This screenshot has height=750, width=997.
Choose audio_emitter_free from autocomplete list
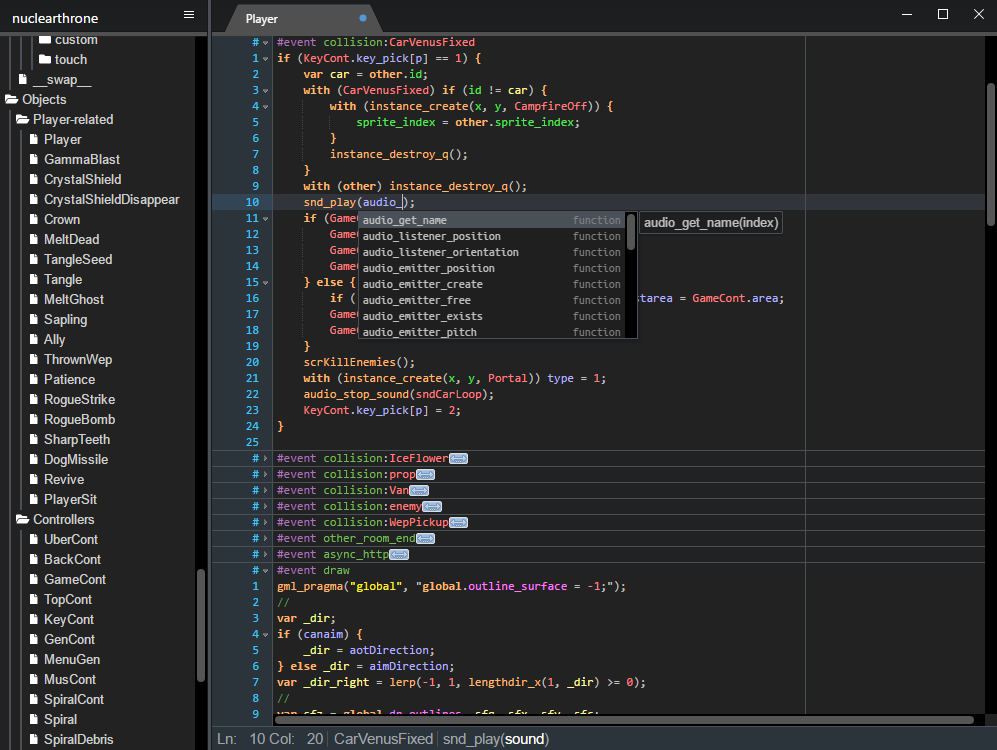(x=492, y=300)
